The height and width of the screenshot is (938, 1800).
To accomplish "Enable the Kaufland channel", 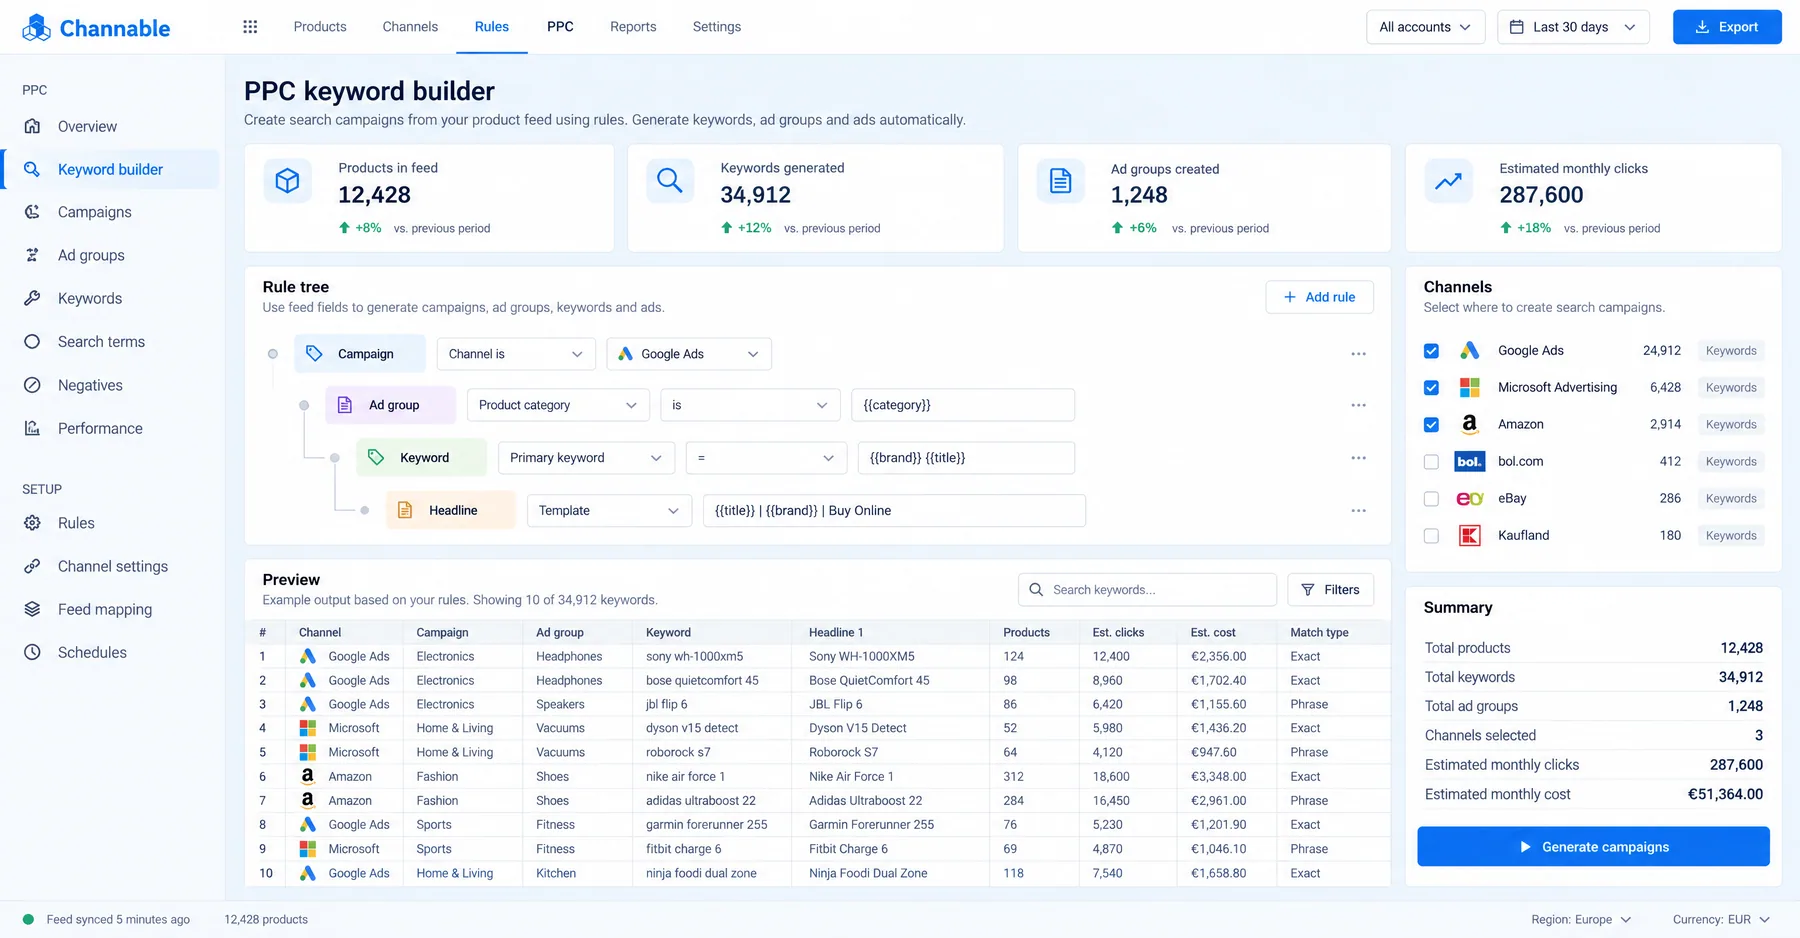I will [x=1431, y=536].
